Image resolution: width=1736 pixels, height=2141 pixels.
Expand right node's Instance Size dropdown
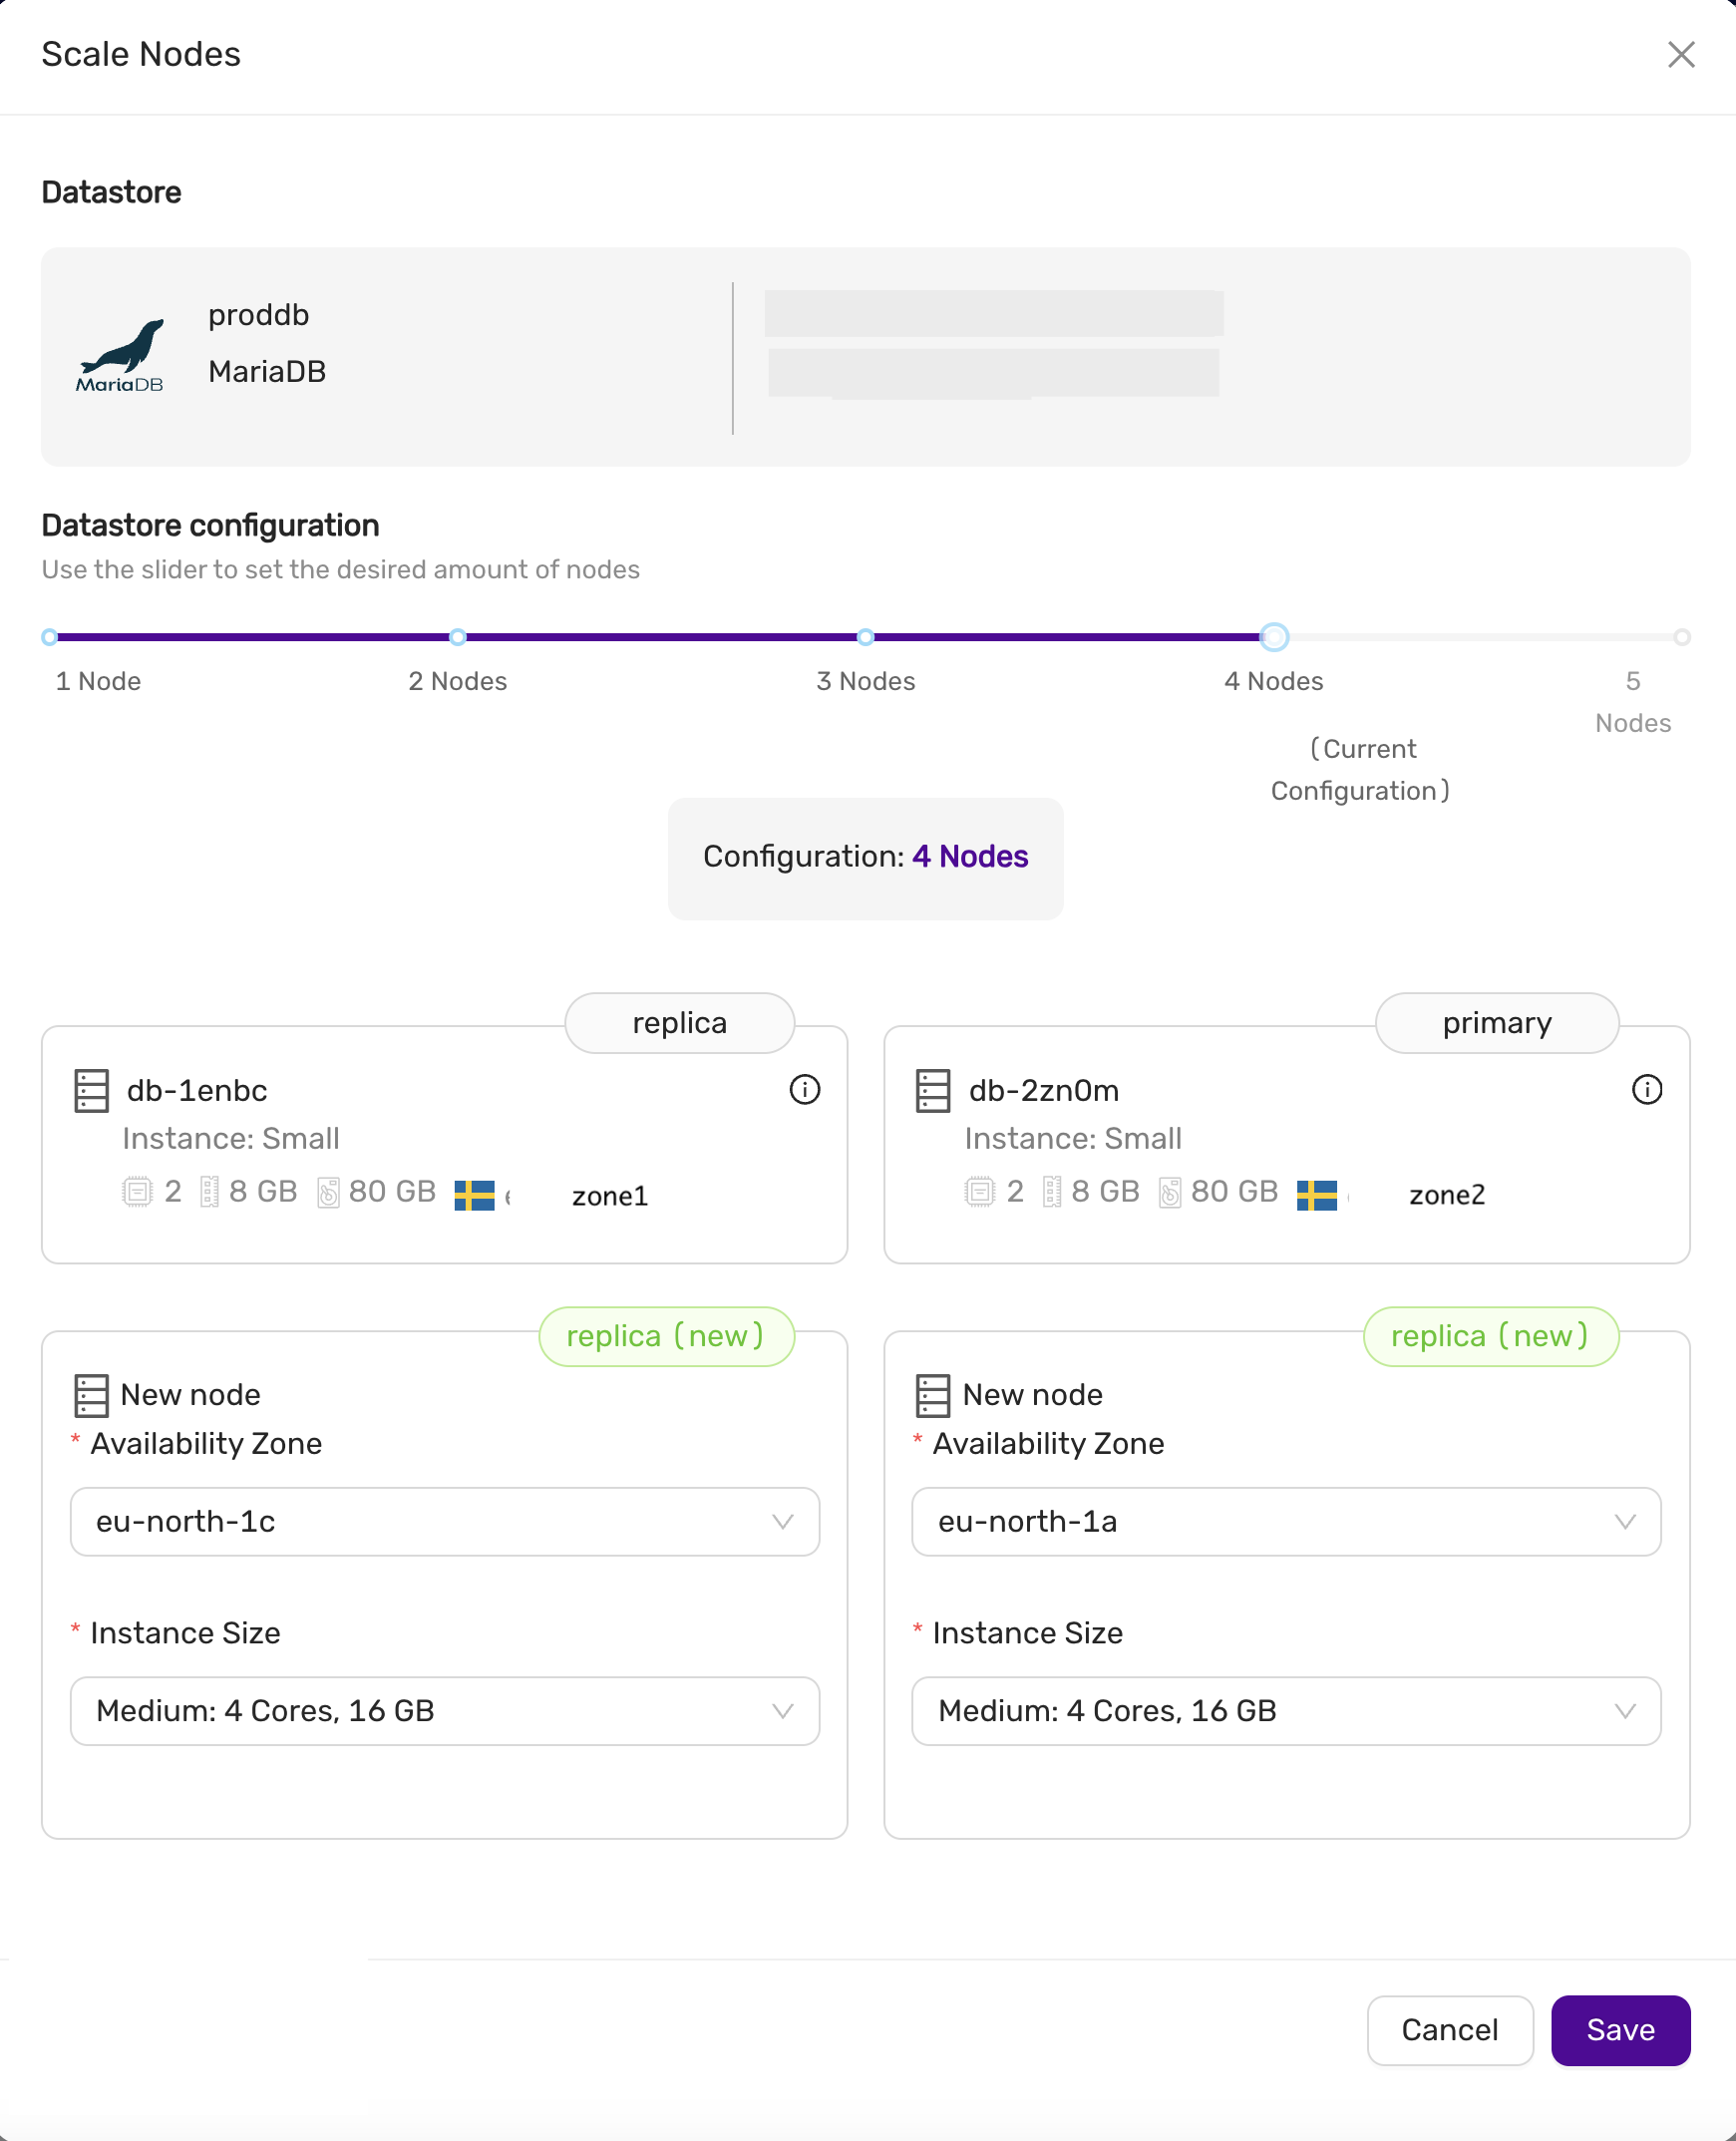tap(1286, 1710)
